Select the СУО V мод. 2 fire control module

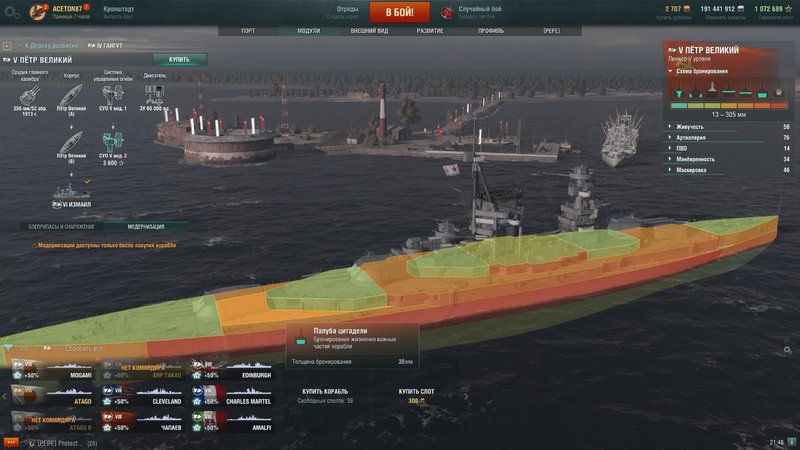coord(113,142)
